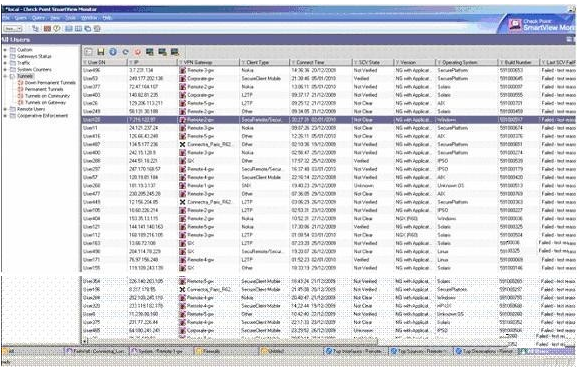The height and width of the screenshot is (367, 580).
Task: Select the highlighted row's Windows cell
Action: (x=467, y=120)
